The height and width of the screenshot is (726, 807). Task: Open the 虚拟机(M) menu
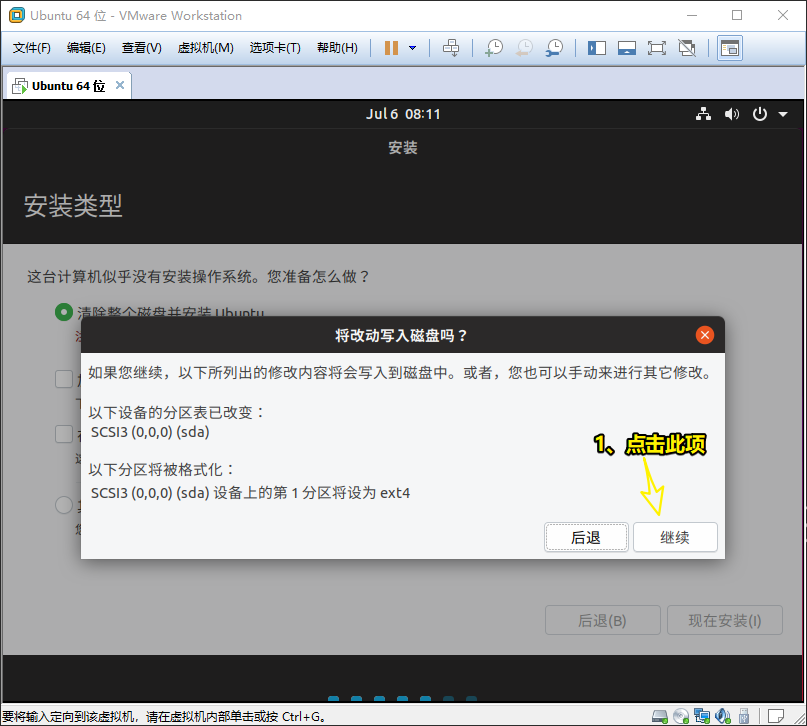point(205,48)
